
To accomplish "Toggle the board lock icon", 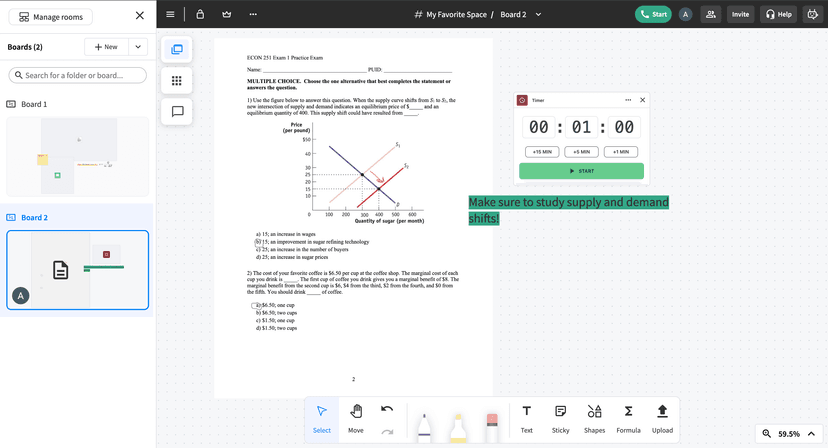I will coord(200,14).
